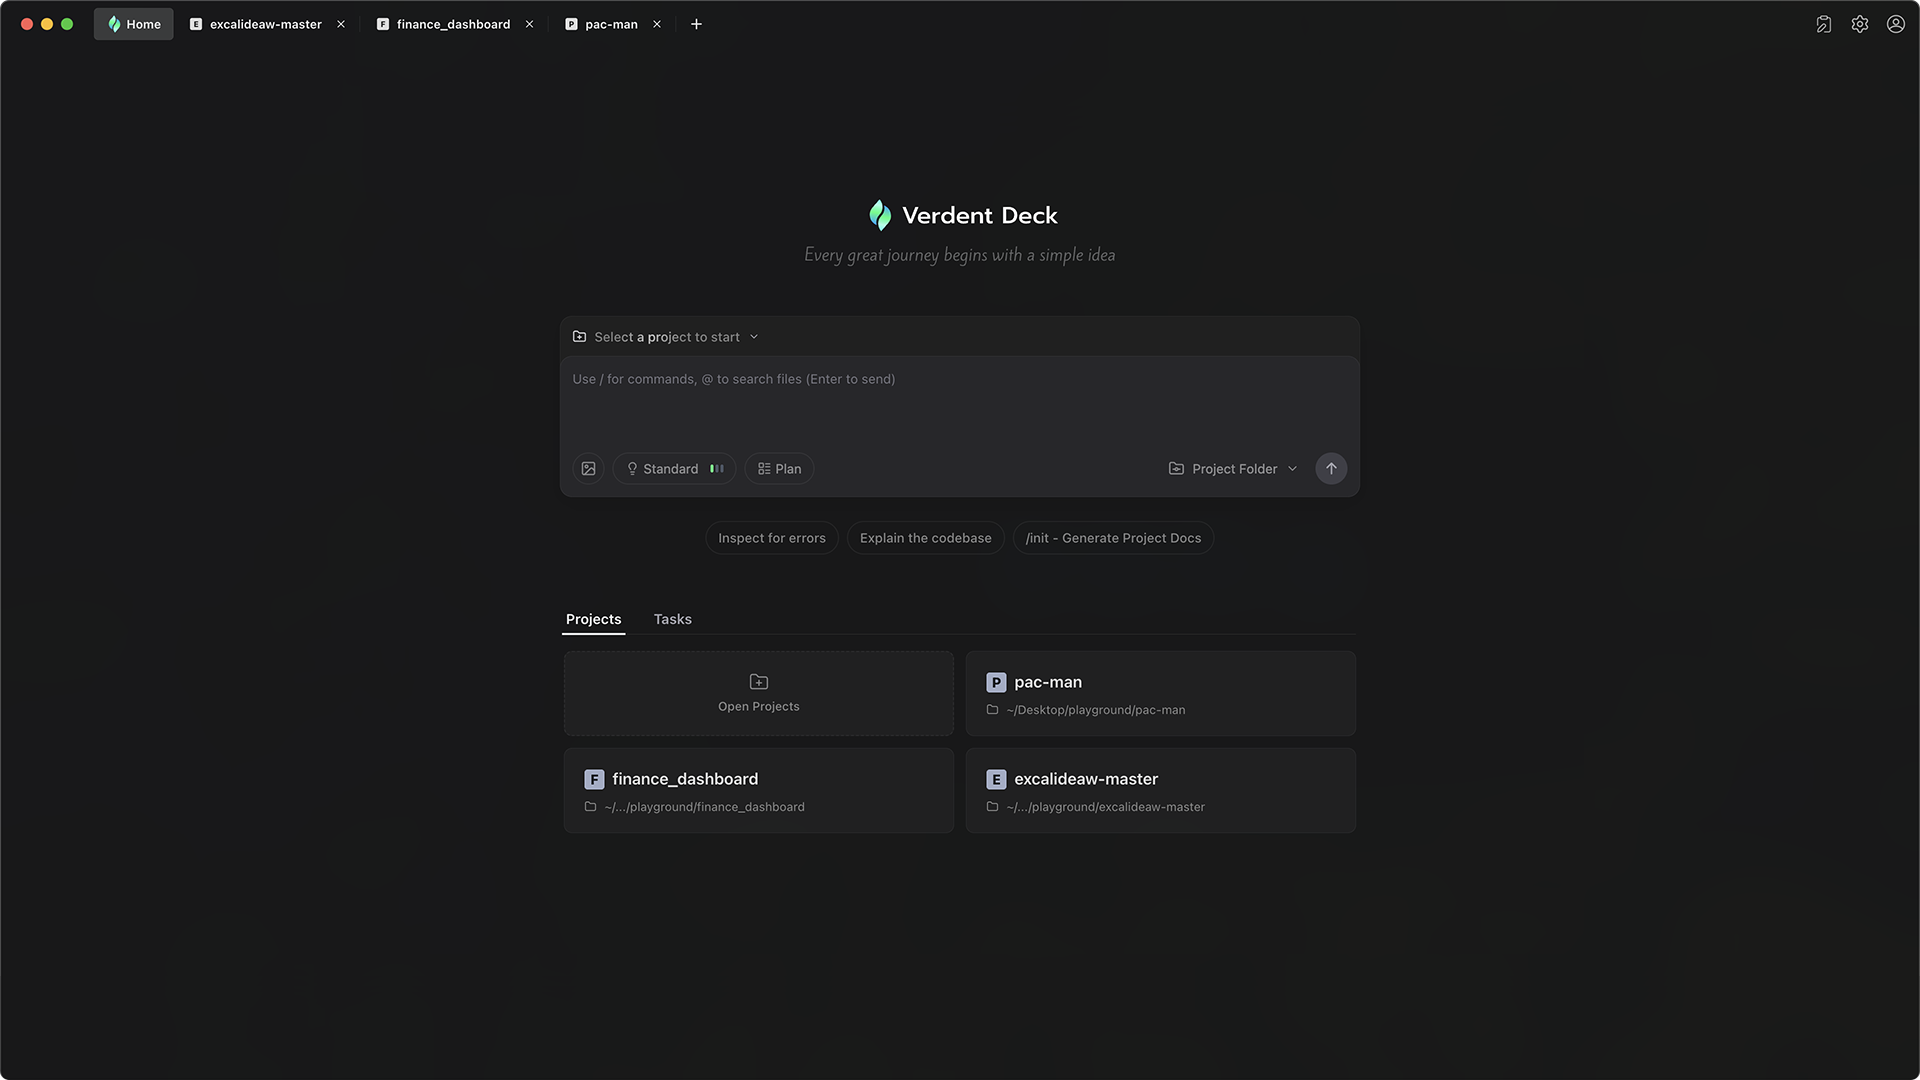The width and height of the screenshot is (1920, 1080).
Task: Click Inspect for errors suggestion
Action: point(771,538)
